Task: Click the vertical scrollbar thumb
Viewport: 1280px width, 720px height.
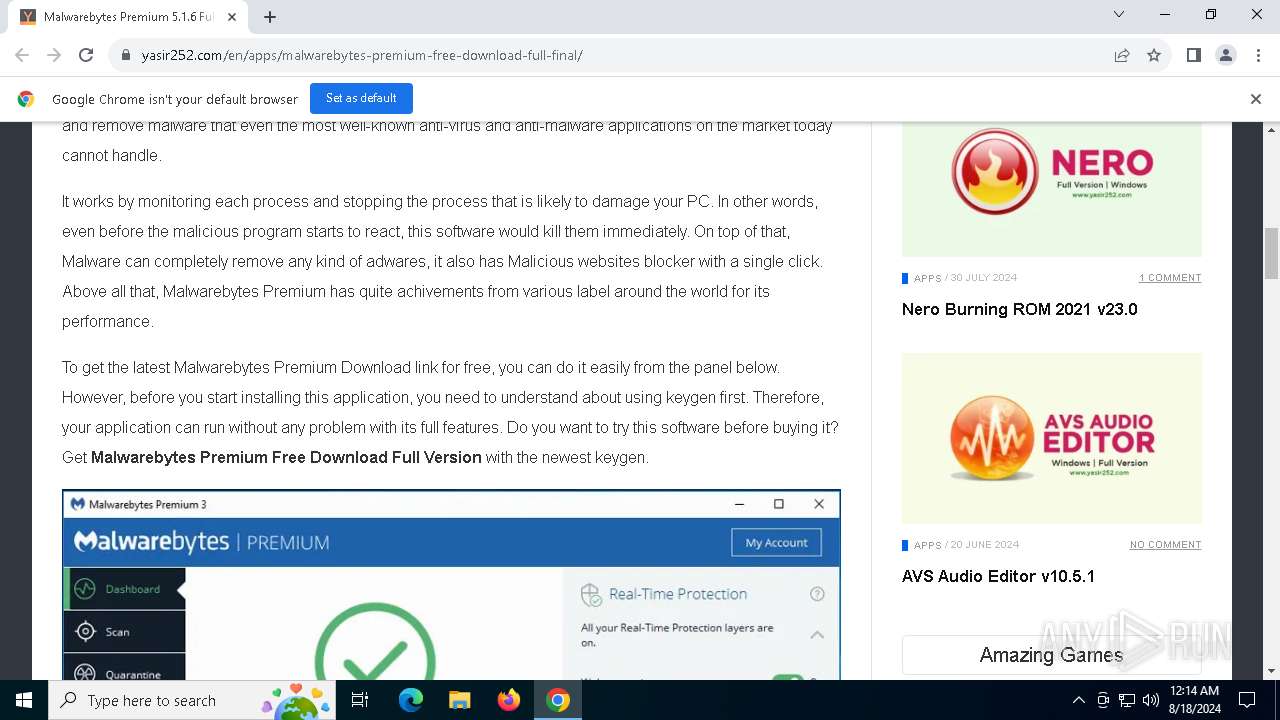Action: click(x=1272, y=253)
